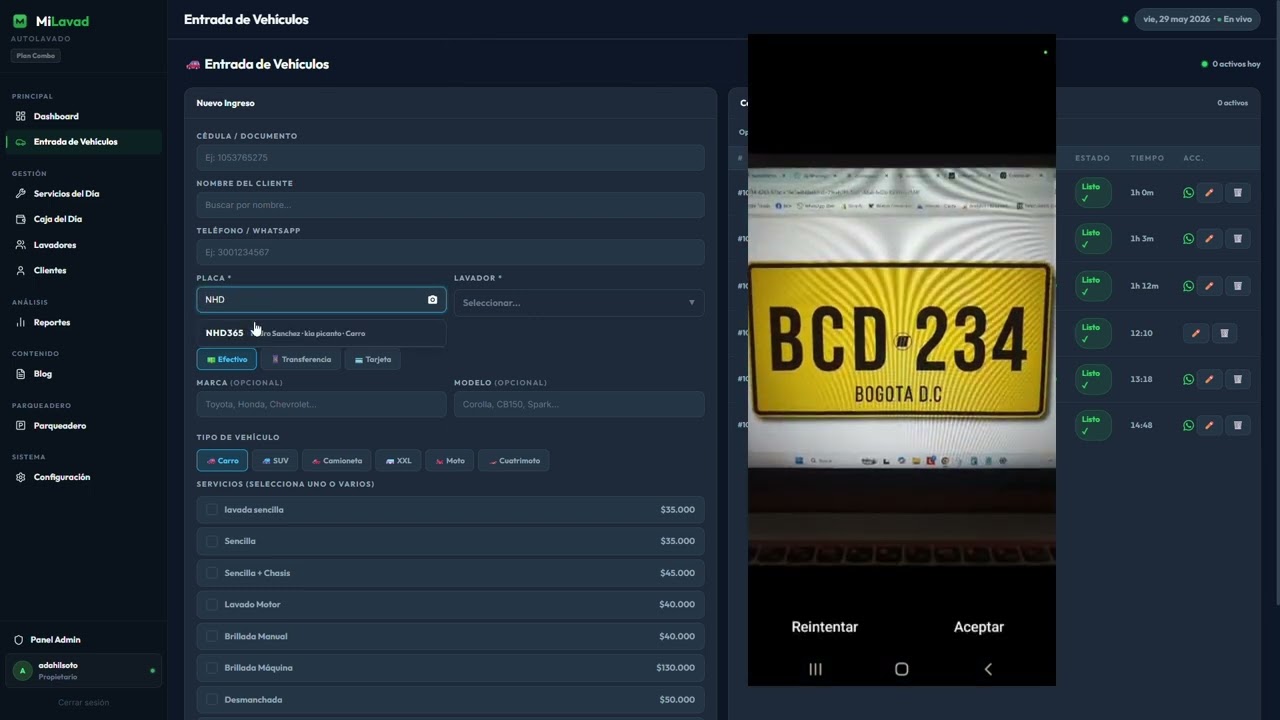Edit the entry with time 14:48
The image size is (1280, 720).
(1209, 425)
